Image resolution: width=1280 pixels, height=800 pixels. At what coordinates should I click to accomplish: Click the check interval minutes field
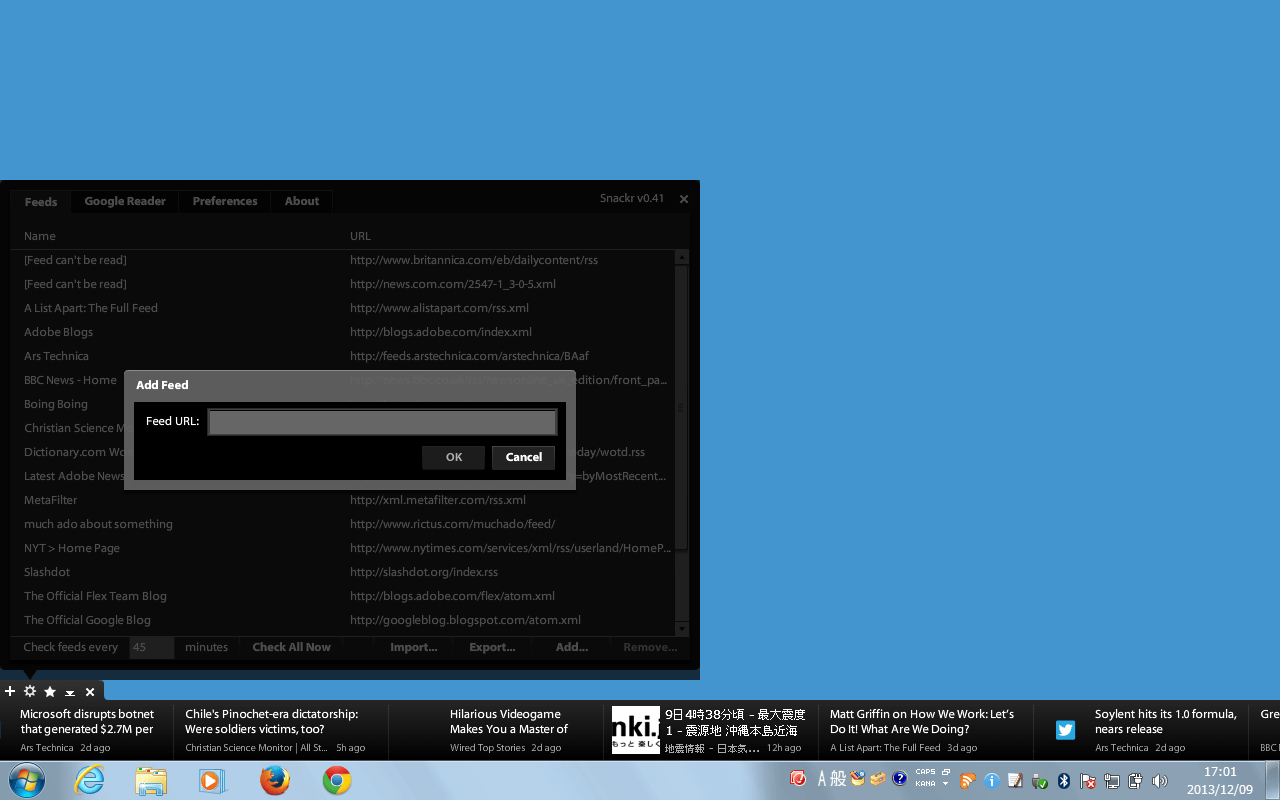click(152, 647)
